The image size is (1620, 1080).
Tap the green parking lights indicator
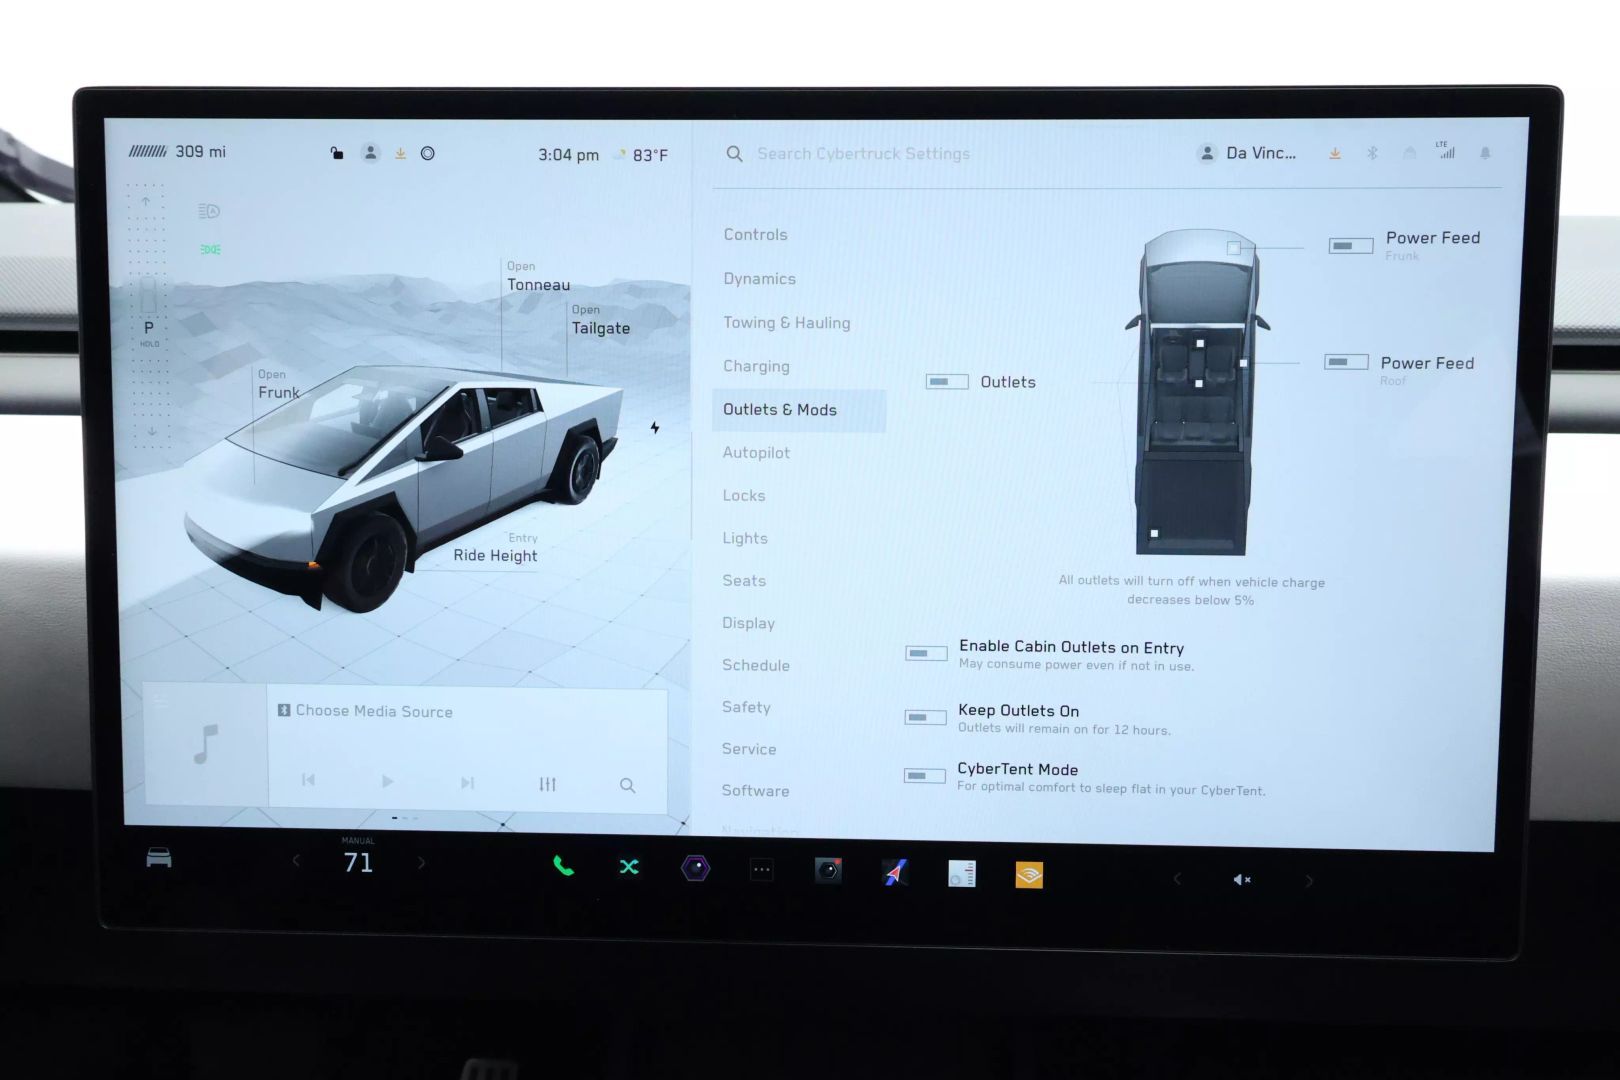point(210,249)
